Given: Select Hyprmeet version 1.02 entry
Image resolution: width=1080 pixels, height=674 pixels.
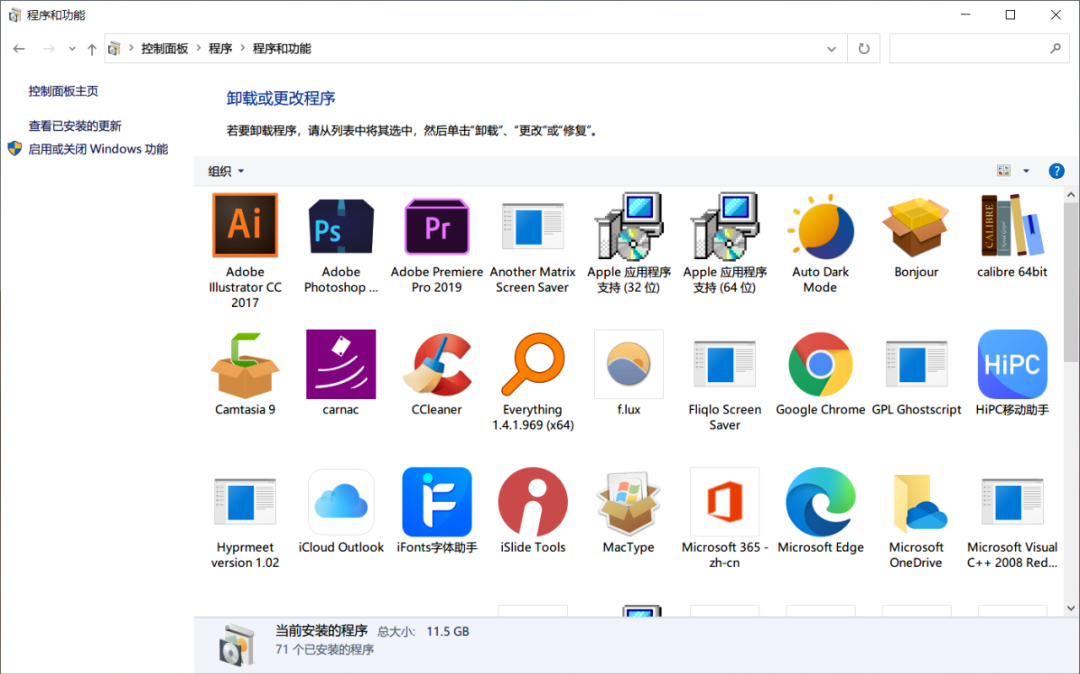Looking at the screenshot, I should click(245, 523).
